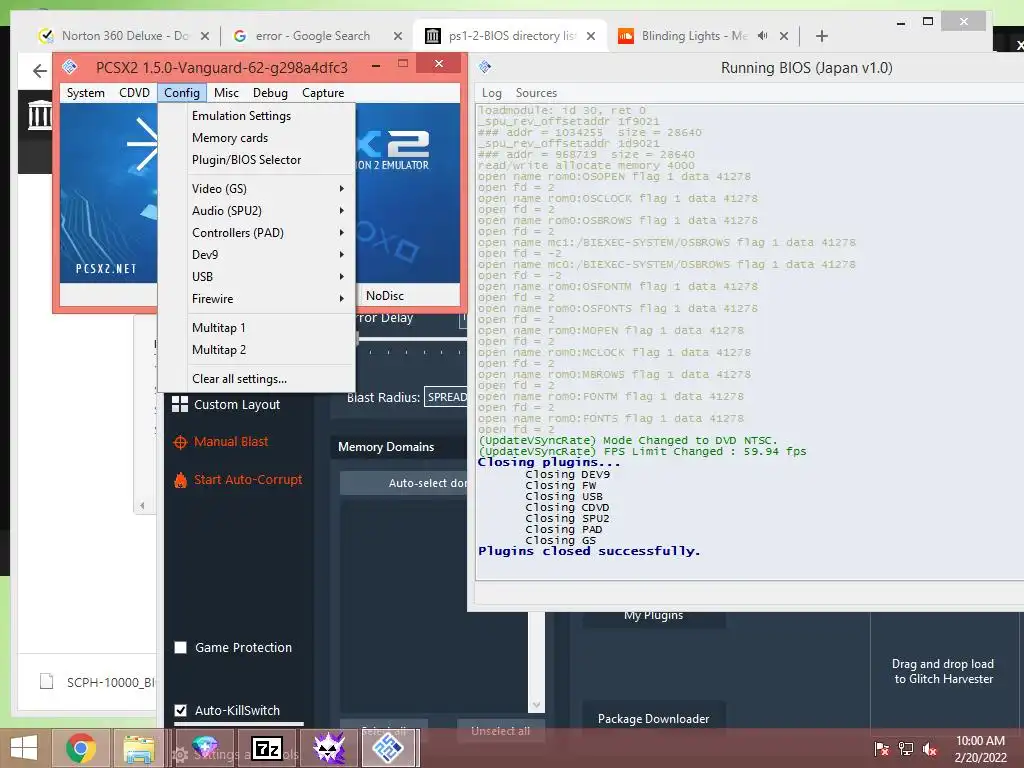Click the Custom Layout grid icon

point(180,404)
